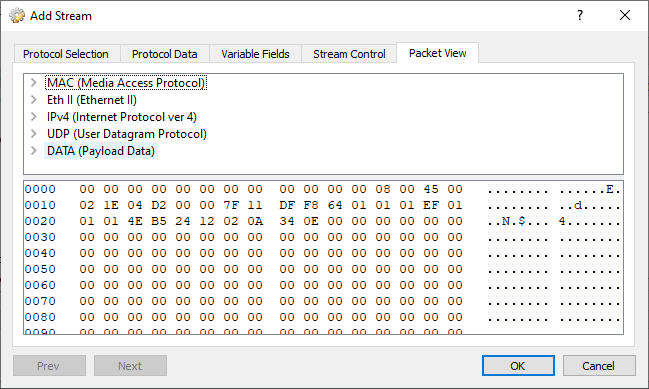
Task: Expand the UDP (User Datagram Protocol) node
Action: pyautogui.click(x=34, y=134)
